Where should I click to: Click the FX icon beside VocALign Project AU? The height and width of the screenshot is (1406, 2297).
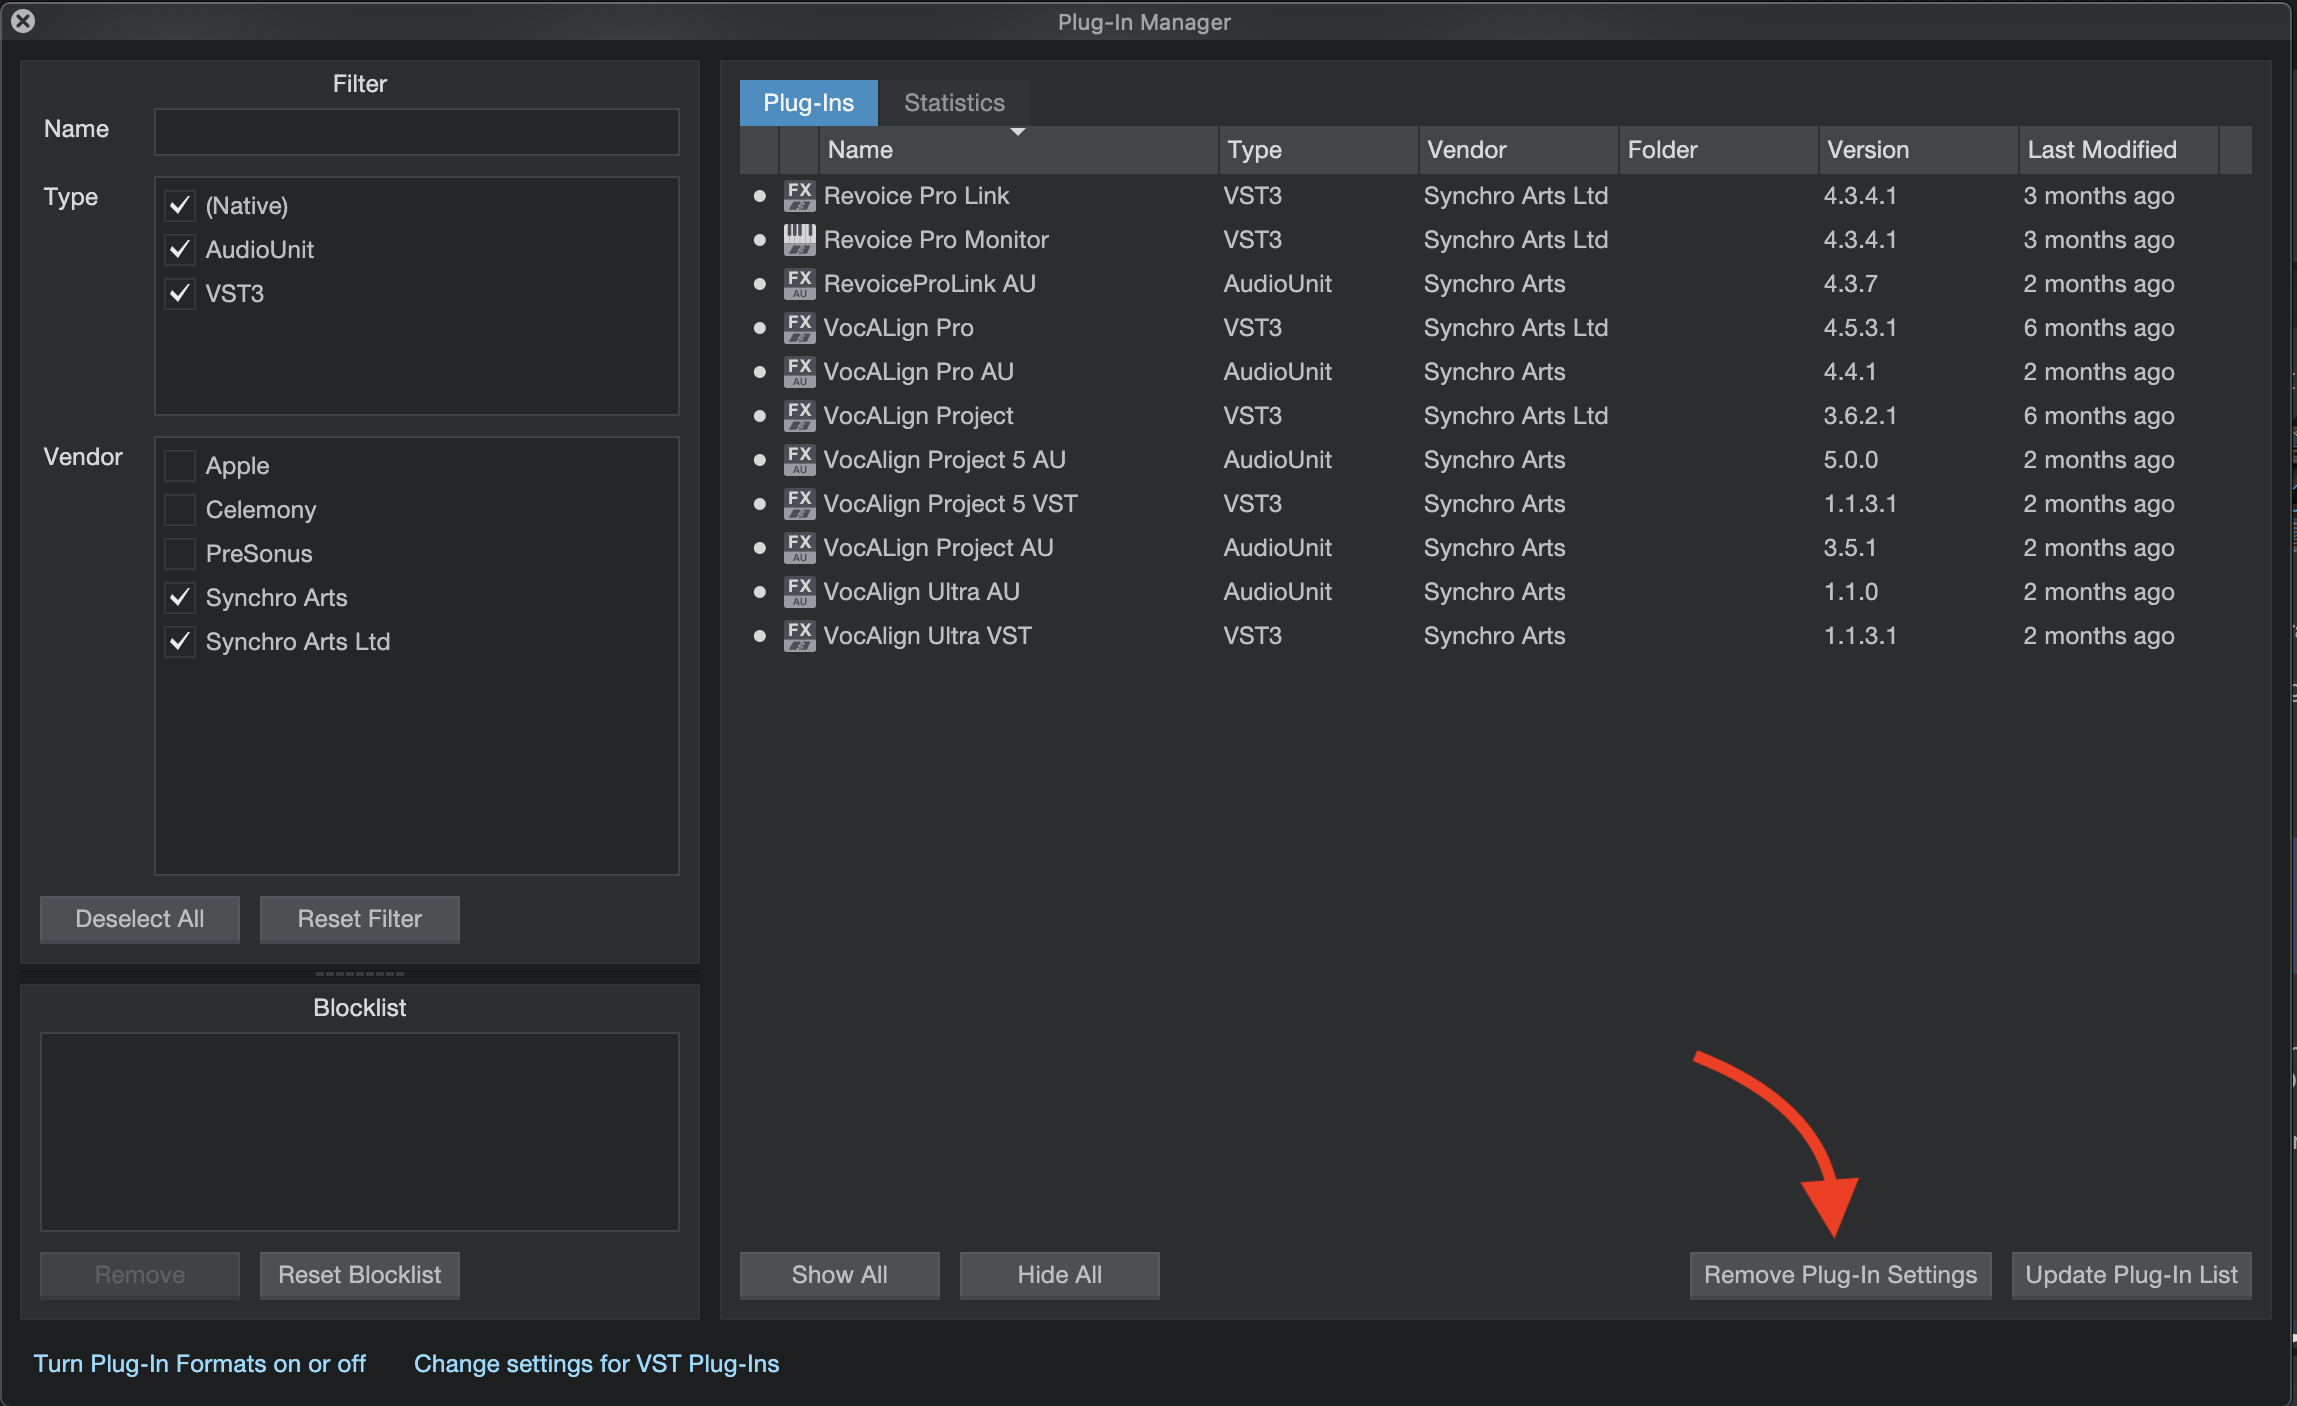point(799,548)
